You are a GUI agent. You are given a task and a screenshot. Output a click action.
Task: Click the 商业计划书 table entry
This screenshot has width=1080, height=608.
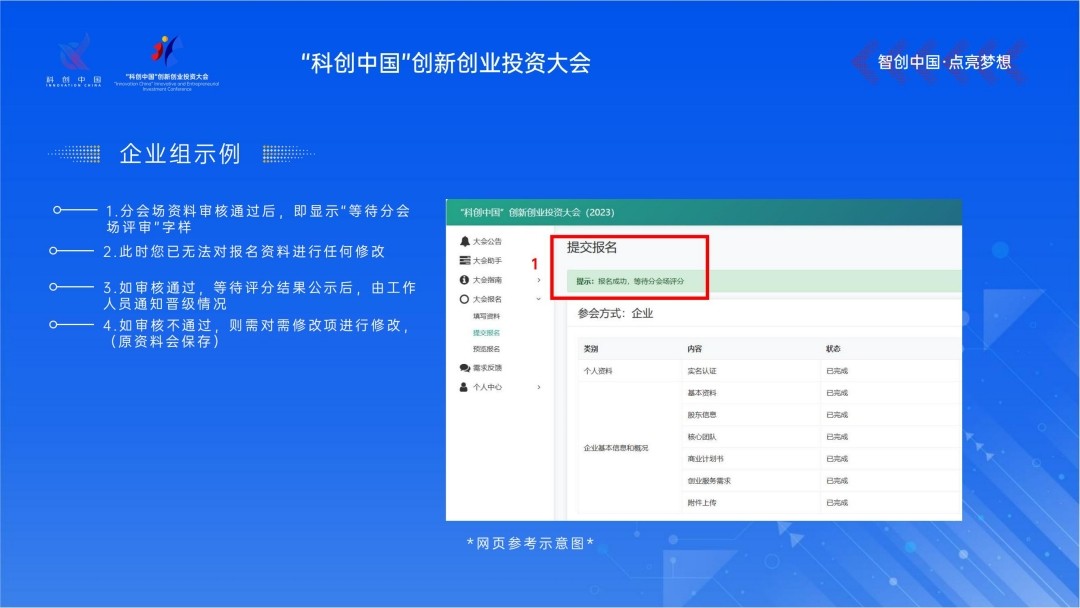point(704,459)
